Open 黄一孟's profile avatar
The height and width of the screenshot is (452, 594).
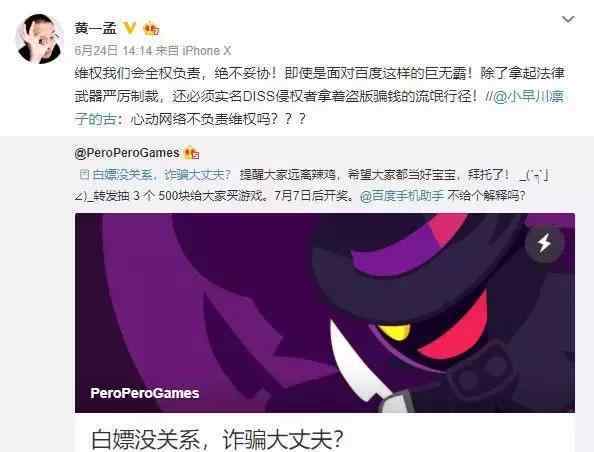coord(39,39)
